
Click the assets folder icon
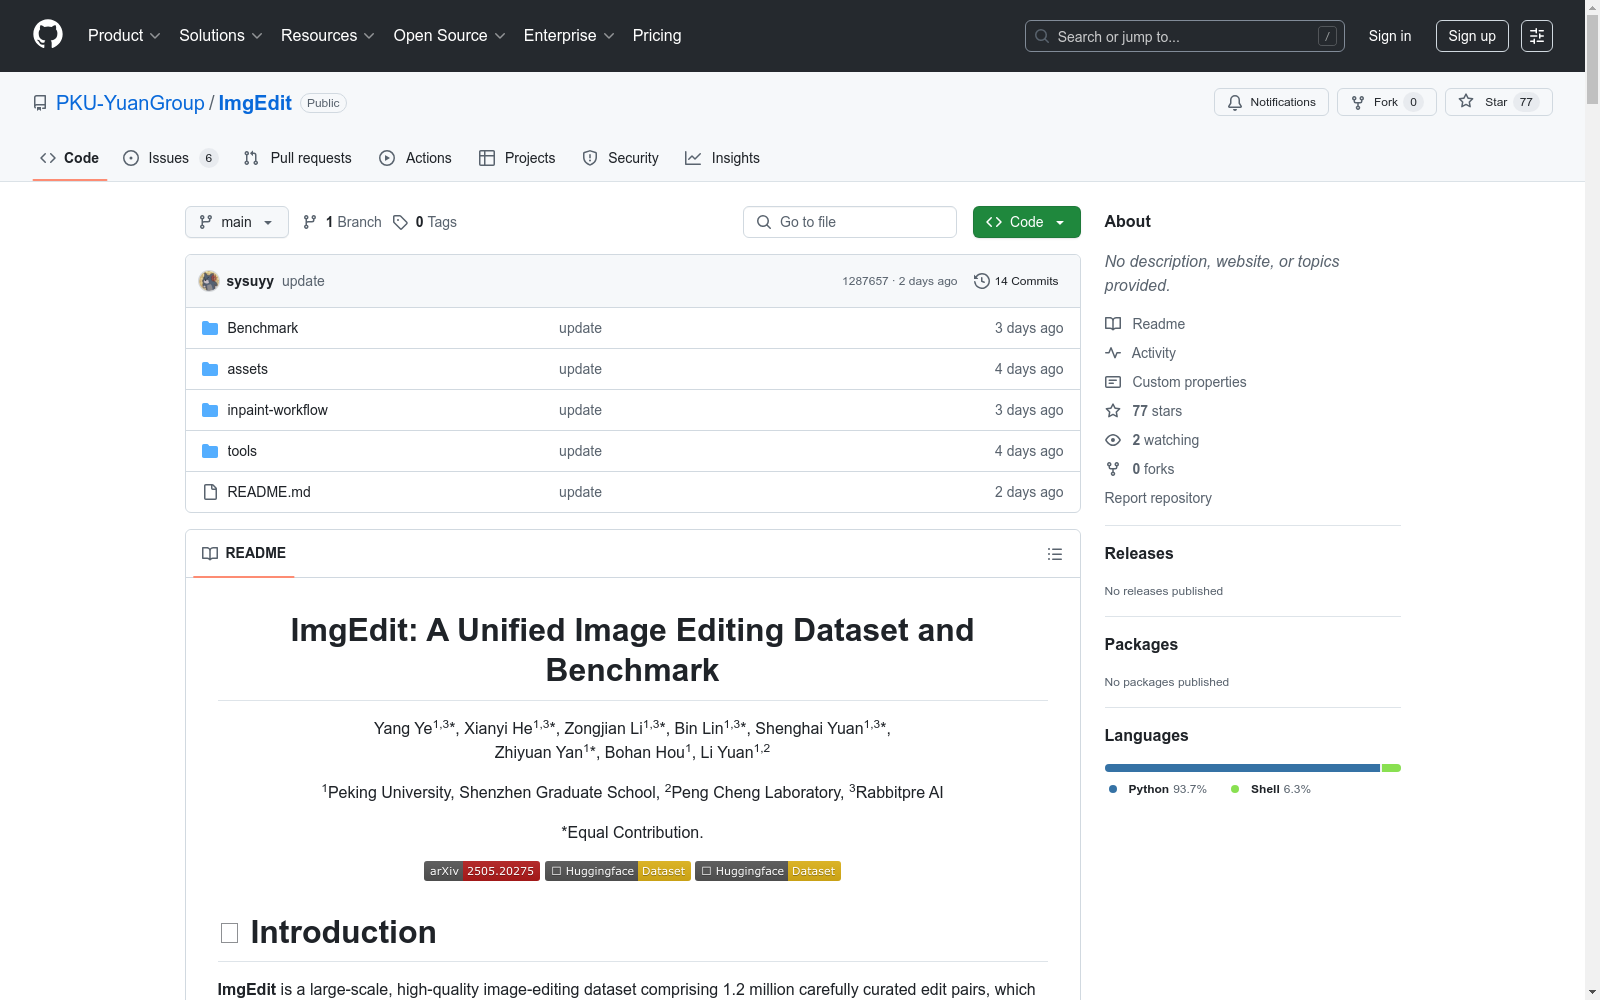click(210, 369)
